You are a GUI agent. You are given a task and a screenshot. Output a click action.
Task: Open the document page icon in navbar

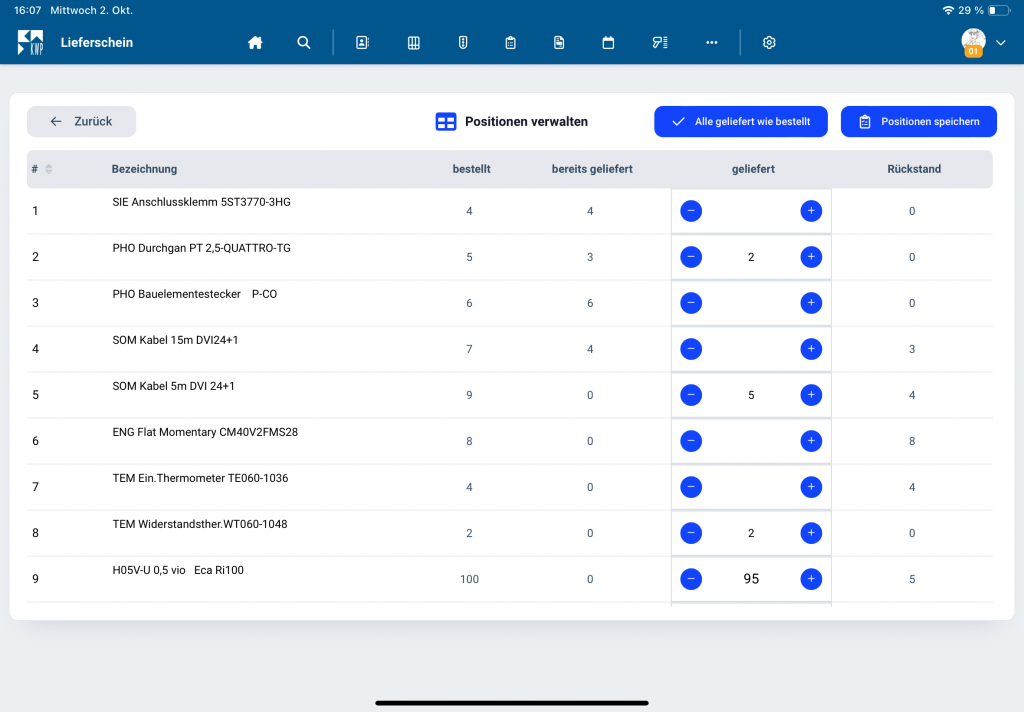pyautogui.click(x=559, y=42)
